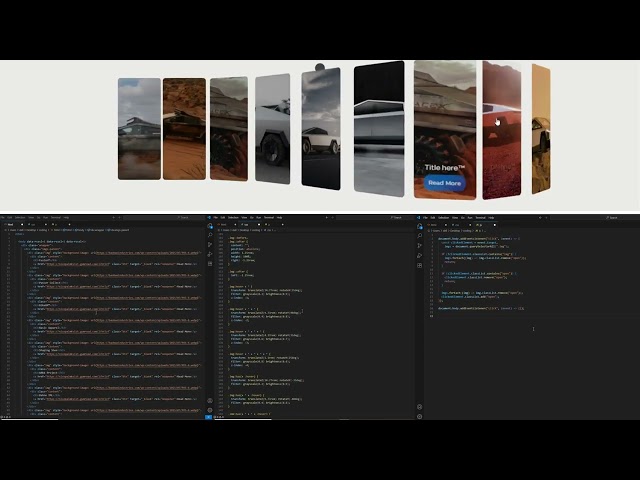Open Run and Debug in middle CSS window
Viewport: 640px width, 480px height.
(x=210, y=254)
